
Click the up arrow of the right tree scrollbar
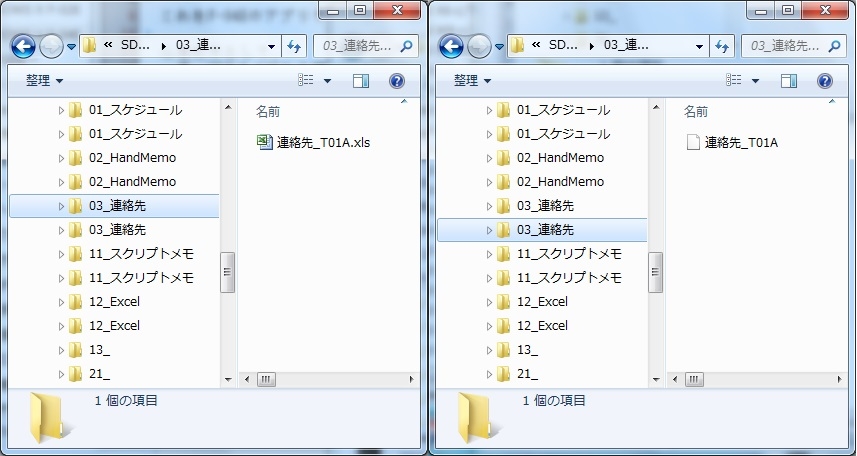click(x=656, y=107)
